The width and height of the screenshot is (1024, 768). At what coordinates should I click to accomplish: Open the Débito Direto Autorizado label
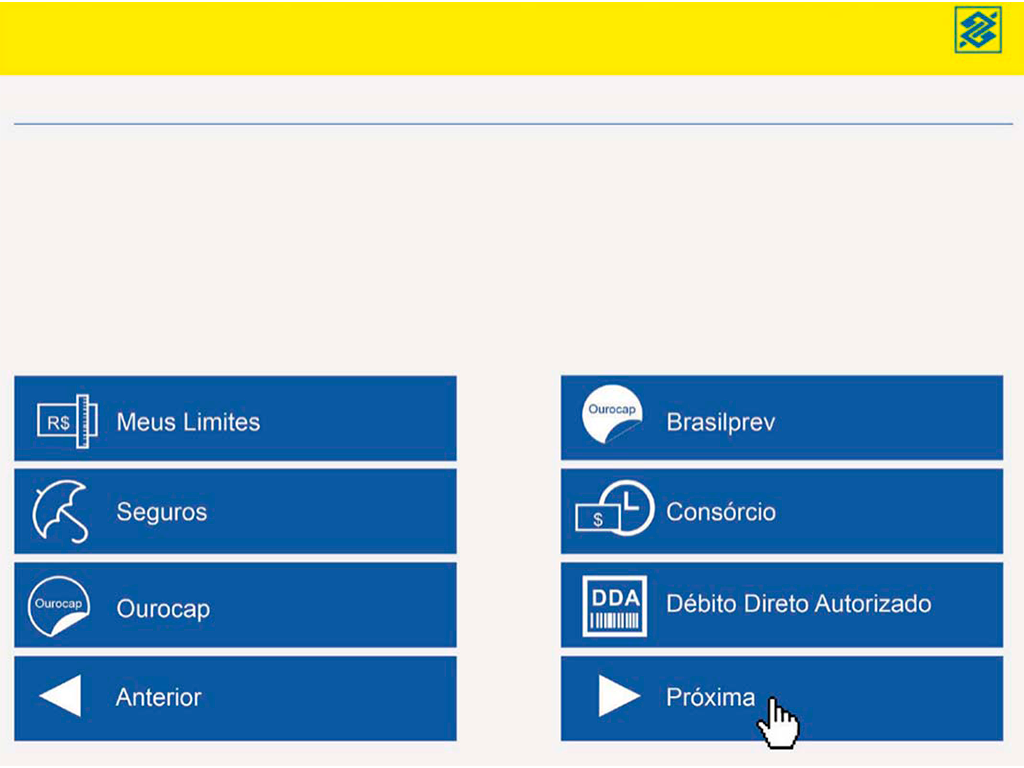(x=799, y=603)
